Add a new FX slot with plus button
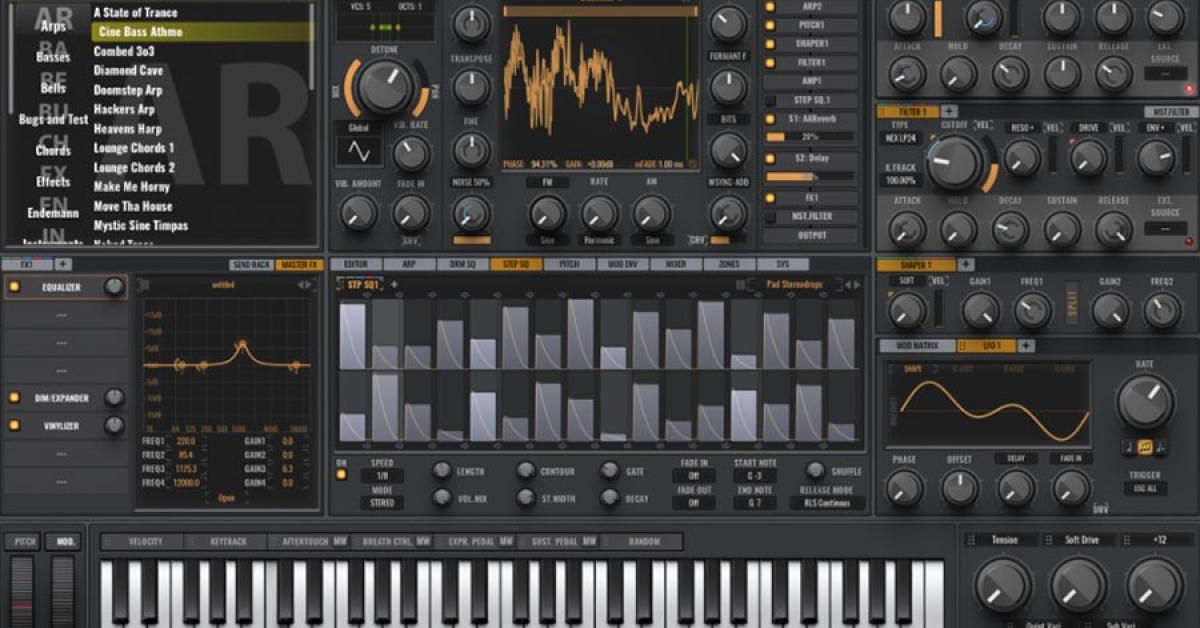Screen dimensions: 1200x628 (63, 264)
